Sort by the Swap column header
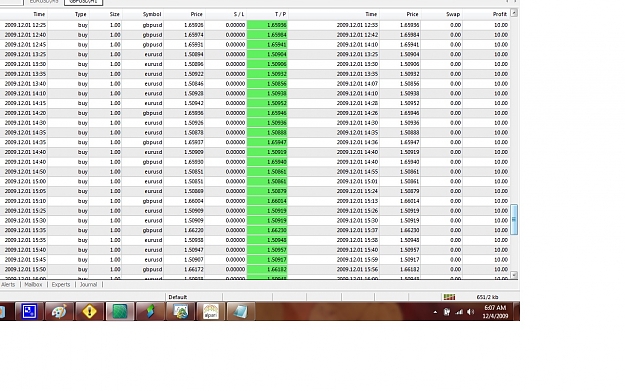The height and width of the screenshot is (391, 625). click(453, 14)
